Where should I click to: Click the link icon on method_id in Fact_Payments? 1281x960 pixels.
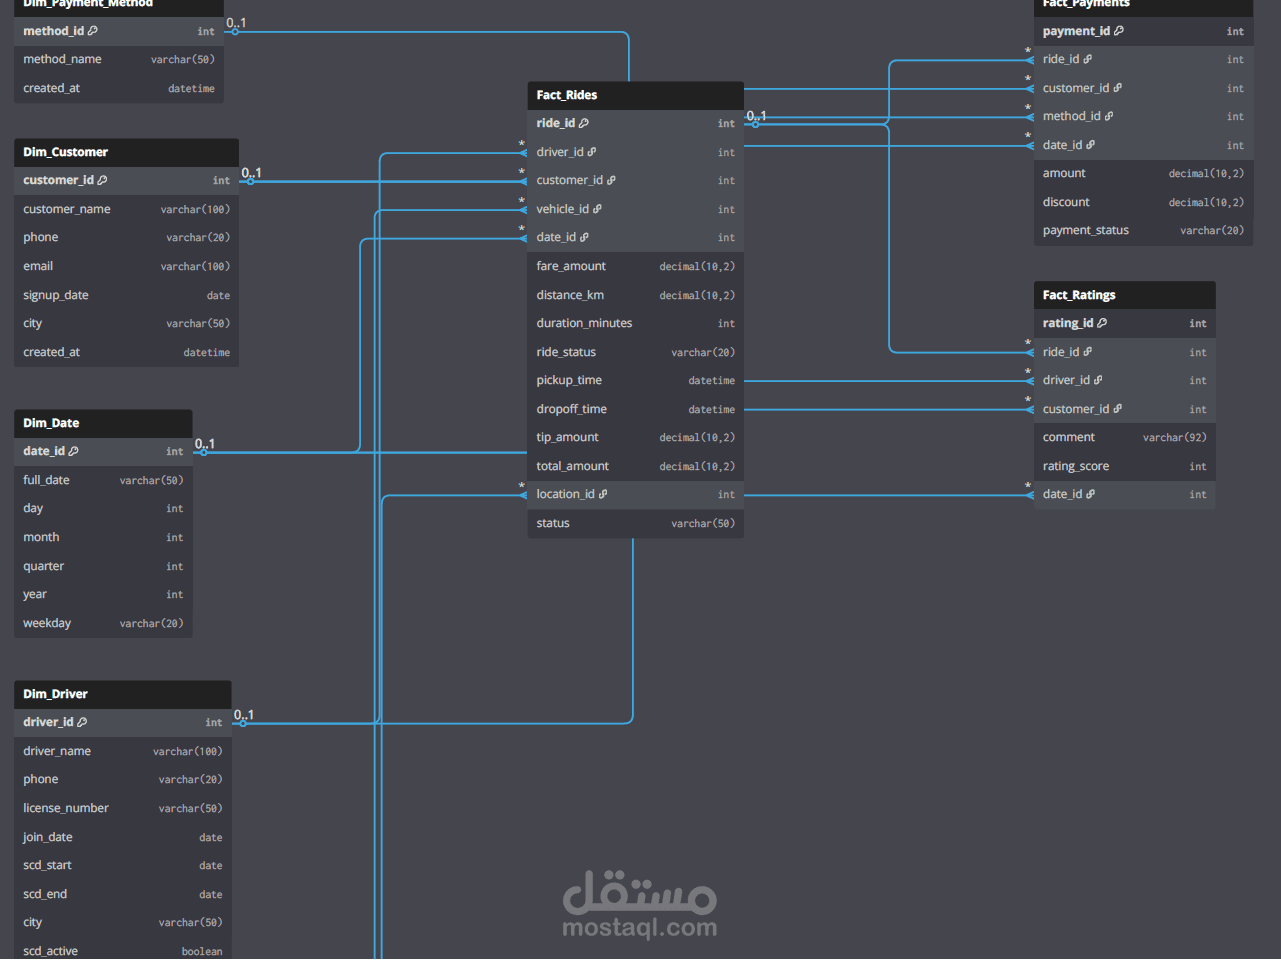pyautogui.click(x=1109, y=115)
